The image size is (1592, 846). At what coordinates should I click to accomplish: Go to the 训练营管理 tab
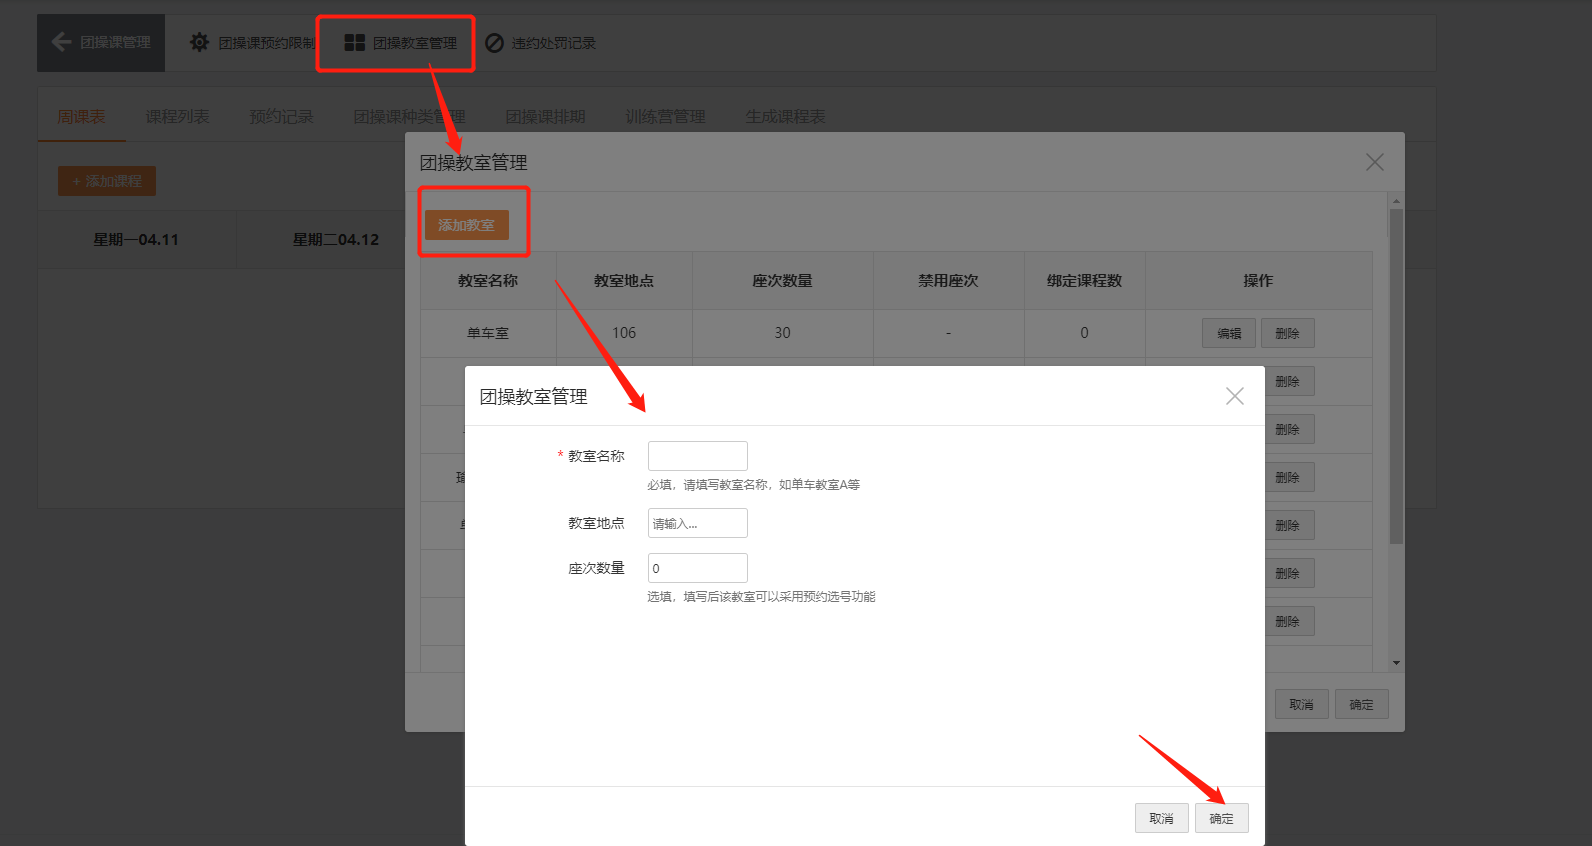coord(665,117)
